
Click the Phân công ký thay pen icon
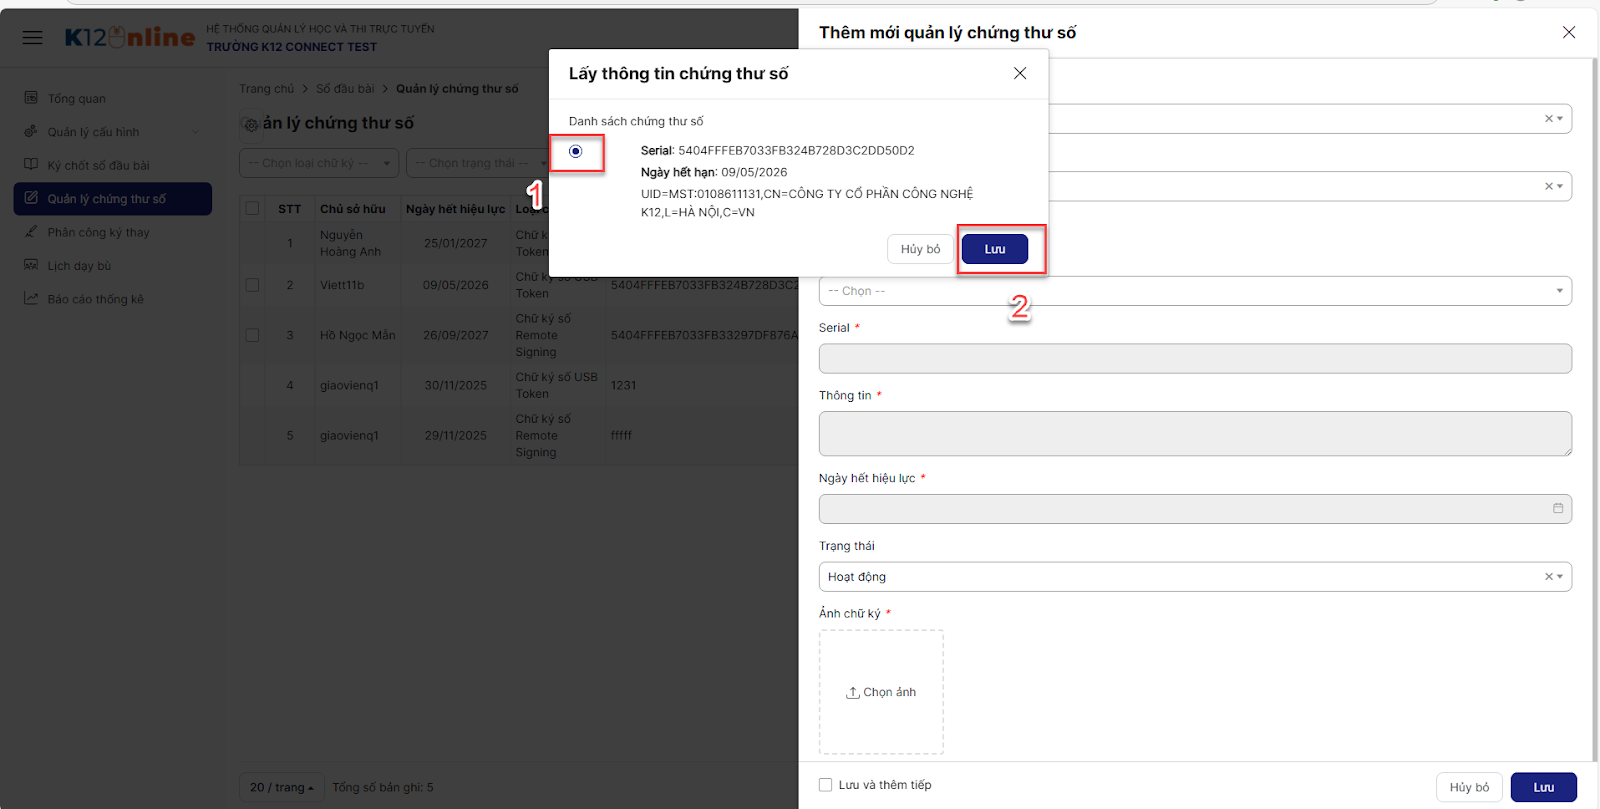pos(31,232)
